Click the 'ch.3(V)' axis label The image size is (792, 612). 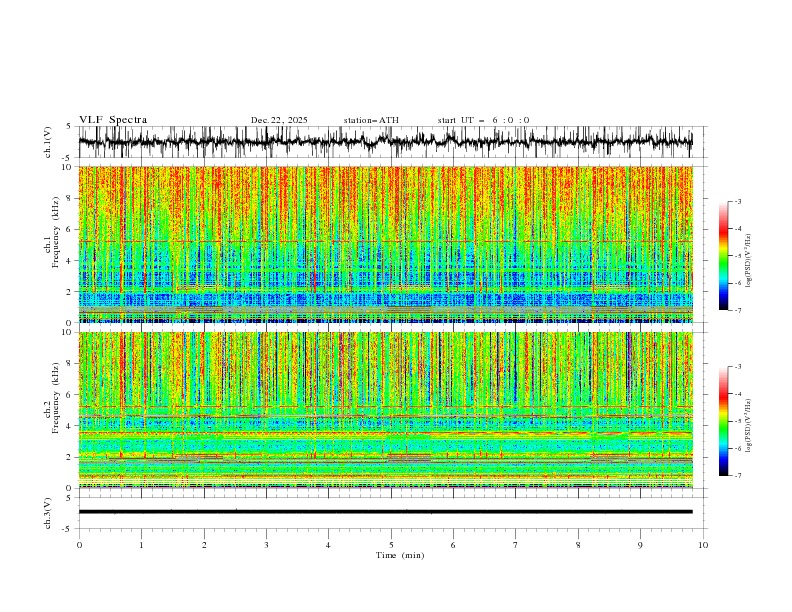pyautogui.click(x=48, y=513)
